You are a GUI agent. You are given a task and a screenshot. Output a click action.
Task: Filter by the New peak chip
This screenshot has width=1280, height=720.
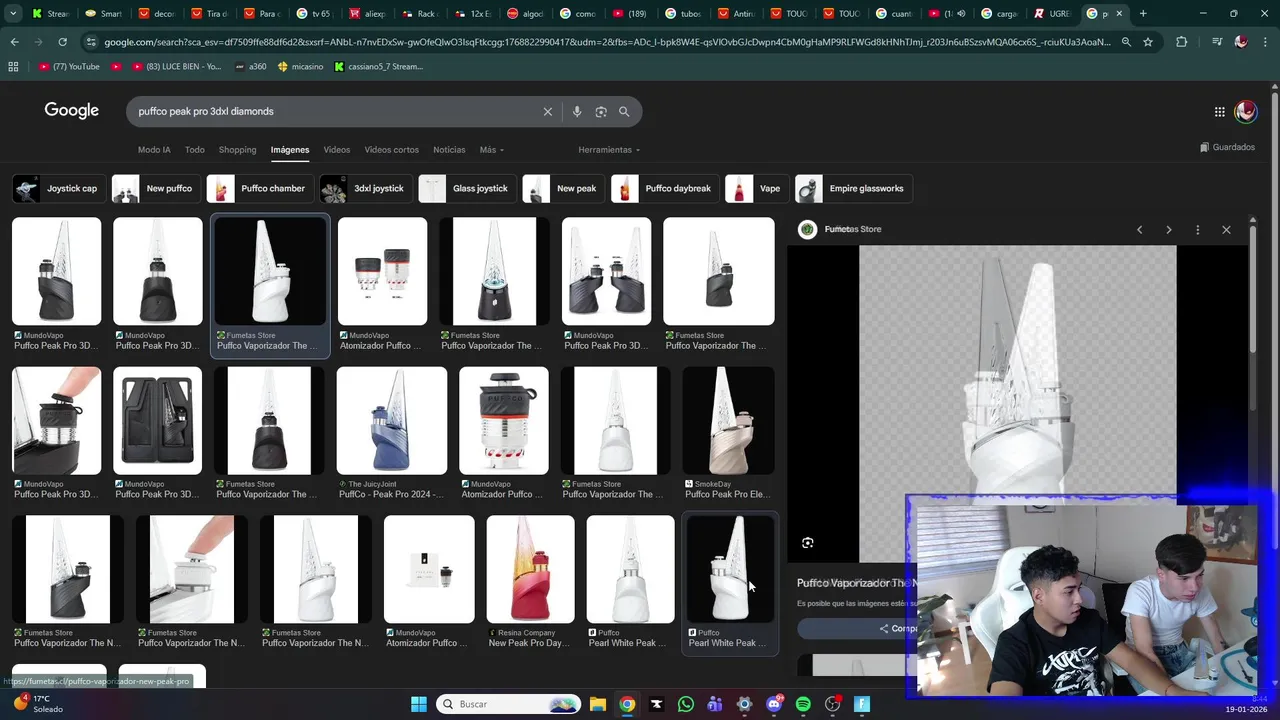pyautogui.click(x=563, y=189)
